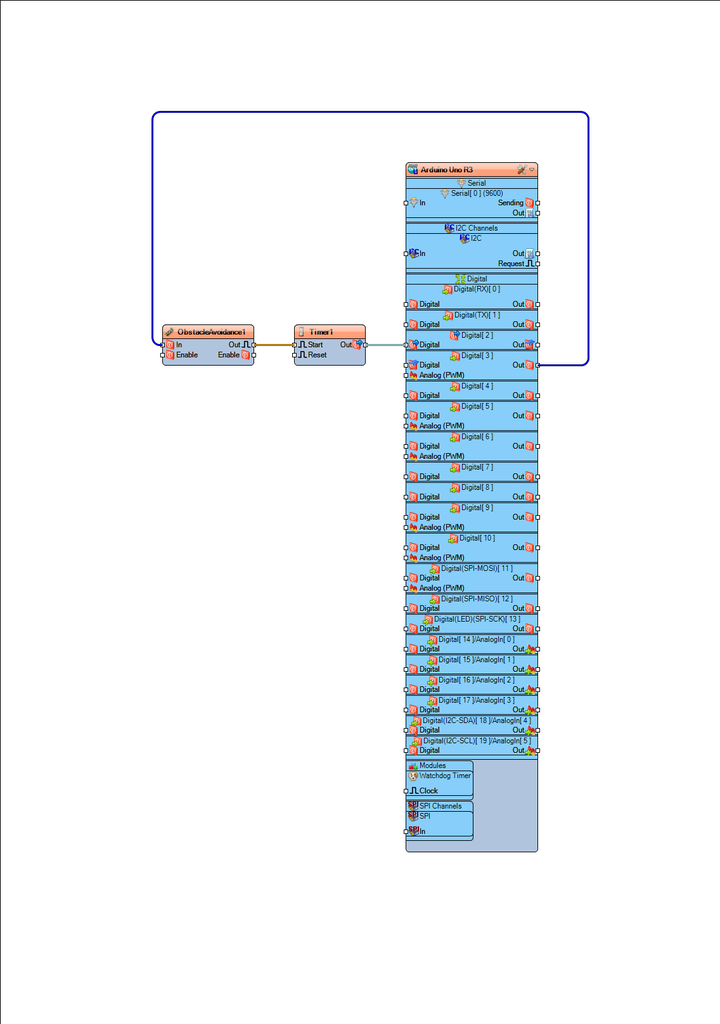Viewport: 720px width, 1024px height.
Task: Click the SPI Channels section icon
Action: tap(412, 805)
